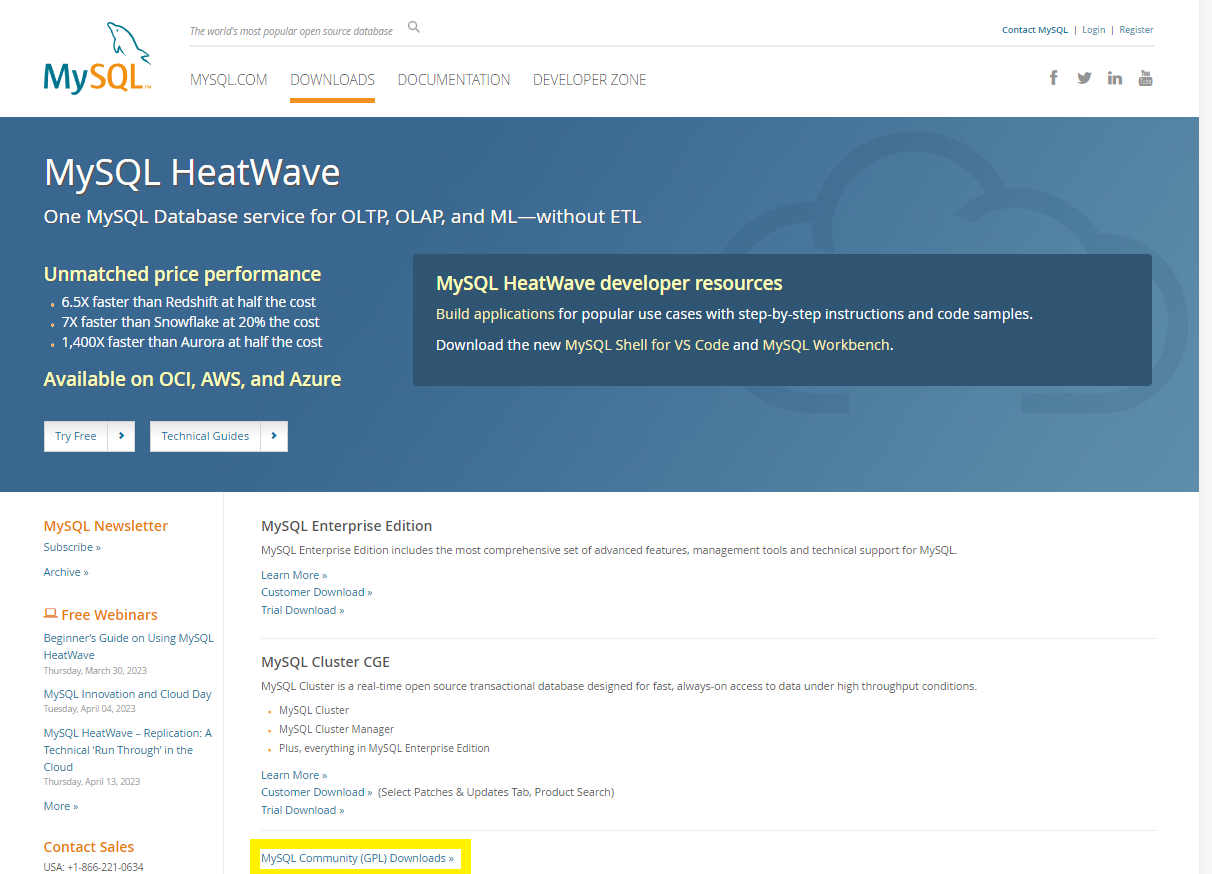
Task: Click the Contact MySQL link
Action: tap(1035, 30)
